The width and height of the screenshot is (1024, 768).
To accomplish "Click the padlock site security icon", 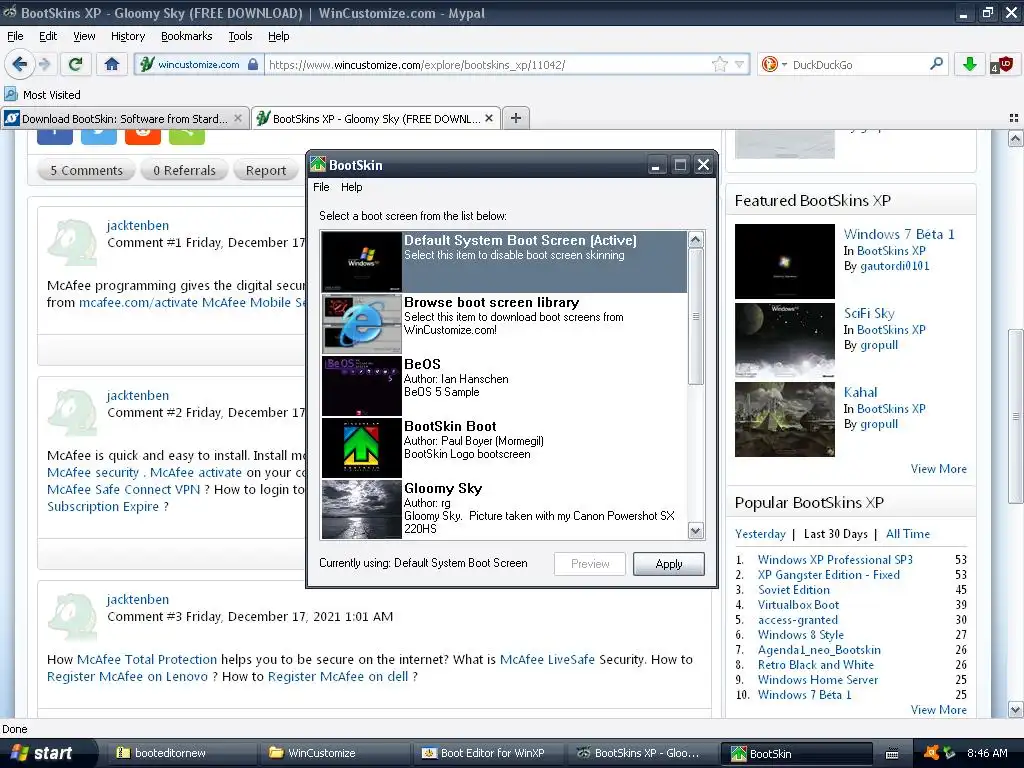I will click(253, 64).
